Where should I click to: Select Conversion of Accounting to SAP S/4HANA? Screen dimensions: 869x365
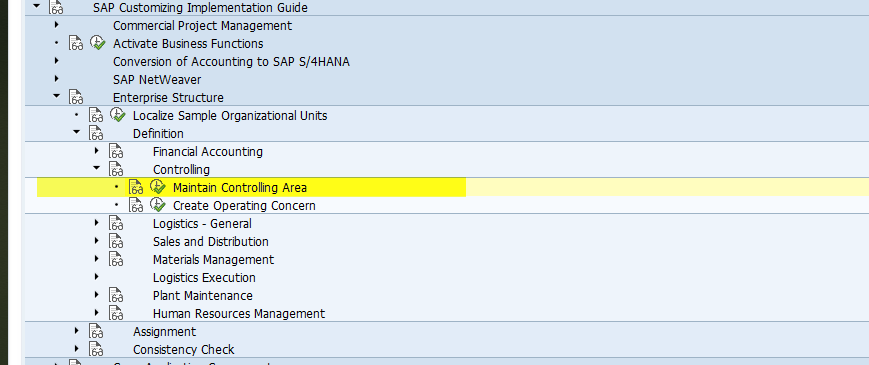tap(231, 61)
